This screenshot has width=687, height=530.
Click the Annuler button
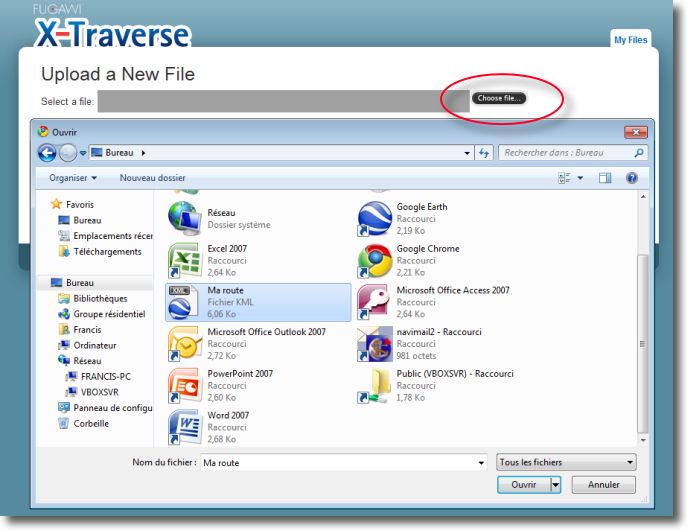[x=603, y=485]
